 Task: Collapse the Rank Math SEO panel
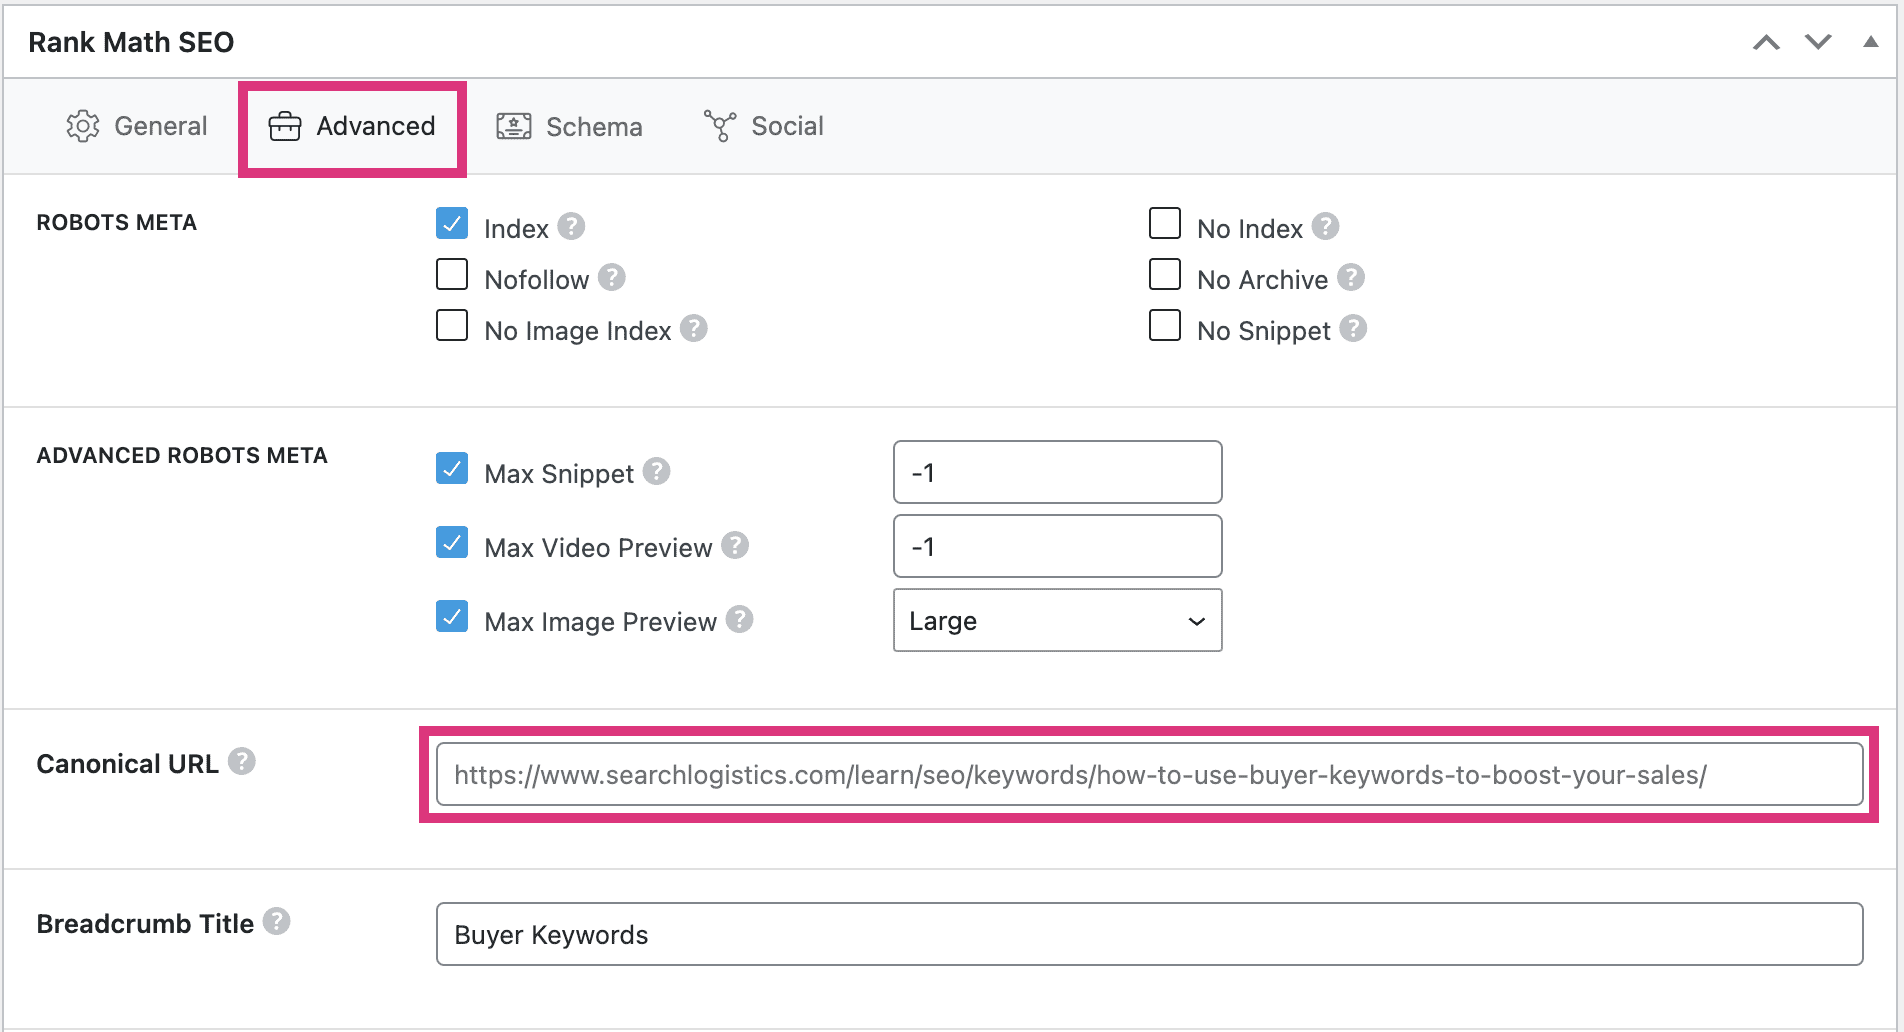tap(1870, 42)
